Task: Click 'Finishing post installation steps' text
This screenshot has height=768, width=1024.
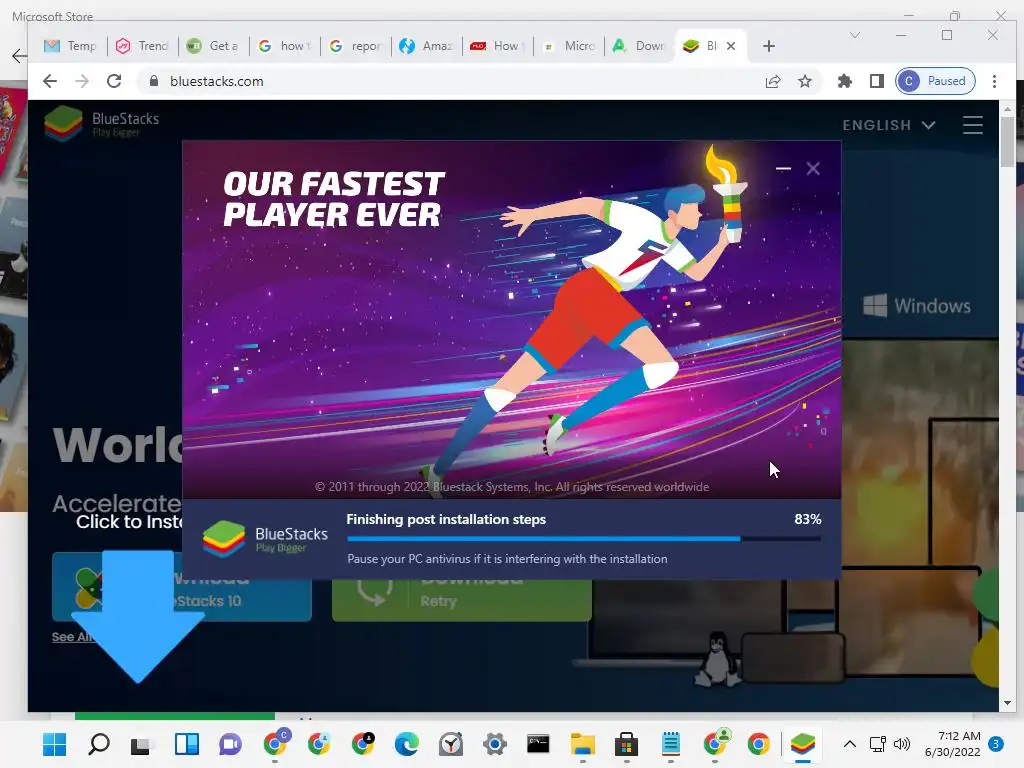Action: point(446,519)
